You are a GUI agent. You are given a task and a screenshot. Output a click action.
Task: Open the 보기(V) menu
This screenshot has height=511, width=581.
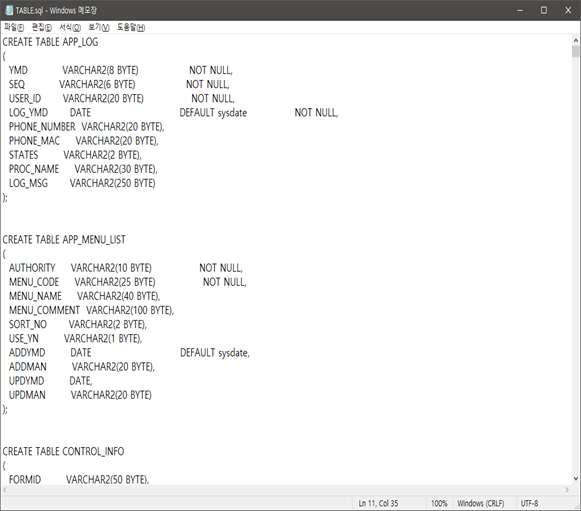[x=99, y=27]
